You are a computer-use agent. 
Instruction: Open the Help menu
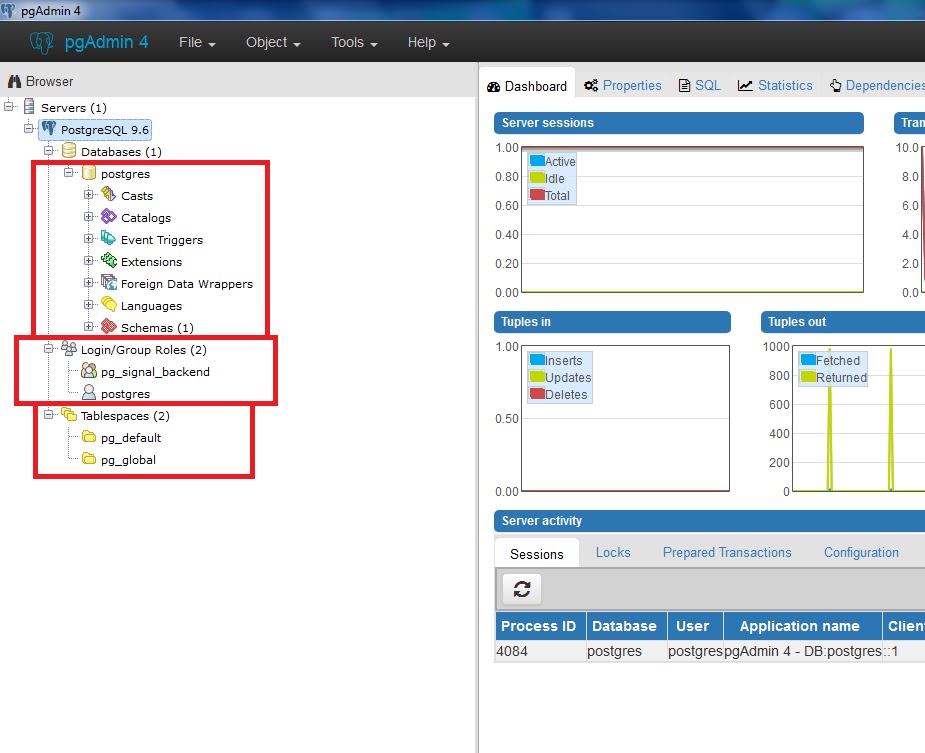click(x=428, y=42)
